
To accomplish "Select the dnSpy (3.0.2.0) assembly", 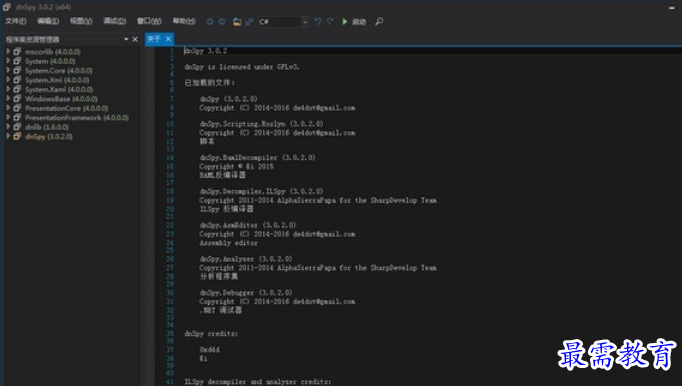I will coord(49,136).
